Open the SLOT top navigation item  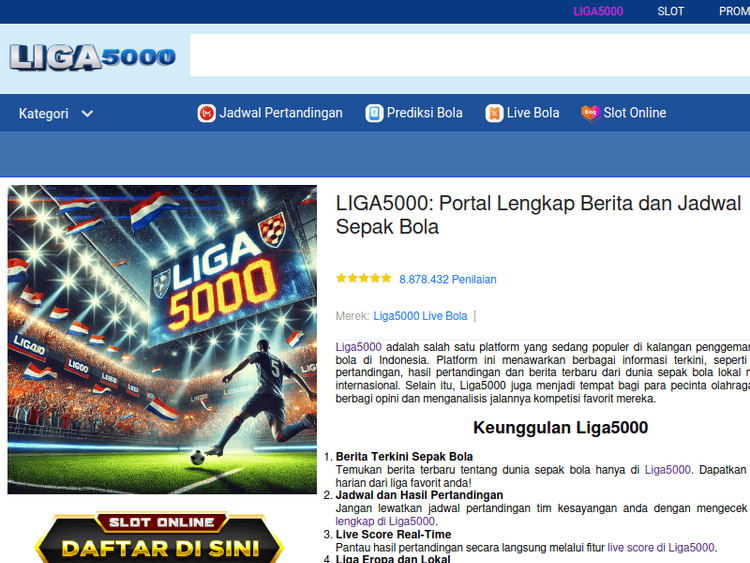(671, 11)
